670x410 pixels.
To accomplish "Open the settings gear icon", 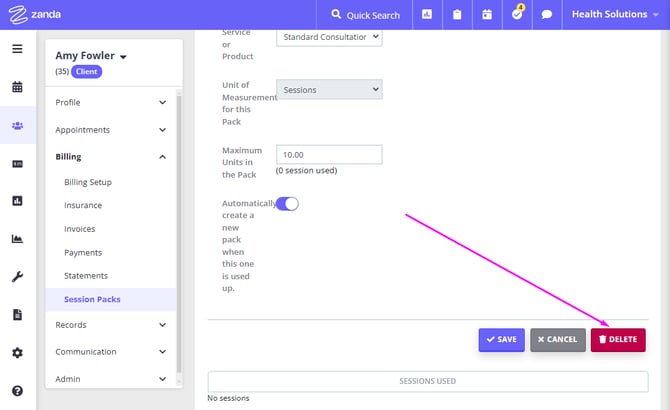I will [17, 353].
